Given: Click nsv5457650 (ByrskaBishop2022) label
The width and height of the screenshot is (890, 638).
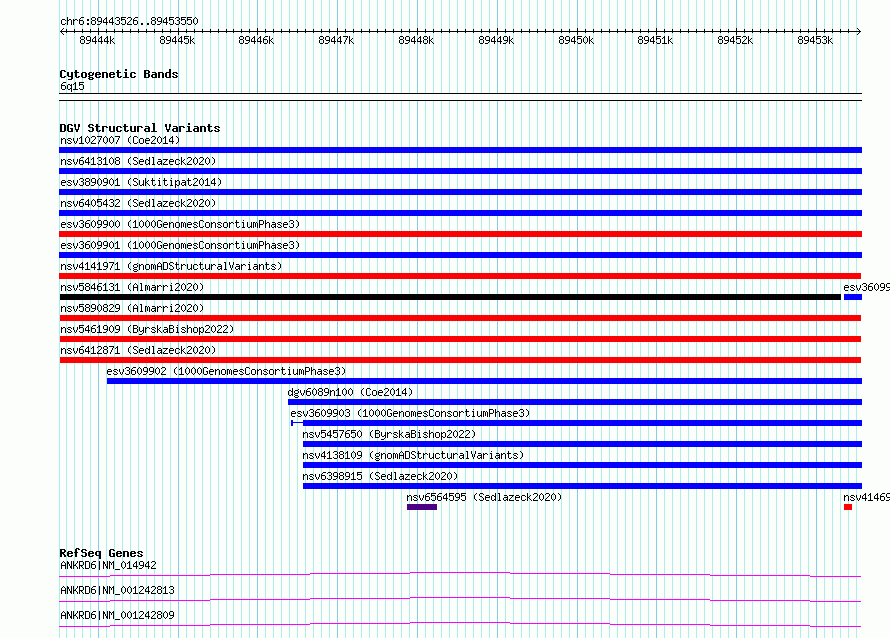Looking at the screenshot, I should (389, 434).
